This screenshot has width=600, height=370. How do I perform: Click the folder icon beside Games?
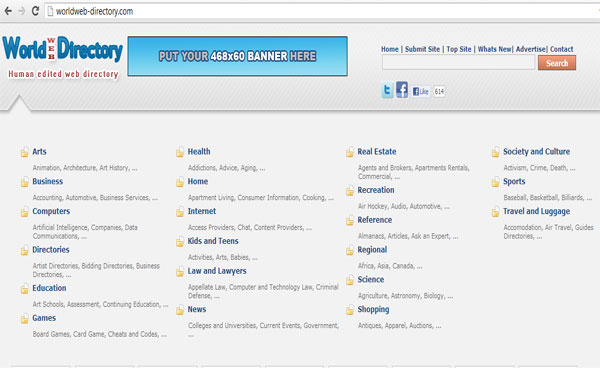click(24, 319)
